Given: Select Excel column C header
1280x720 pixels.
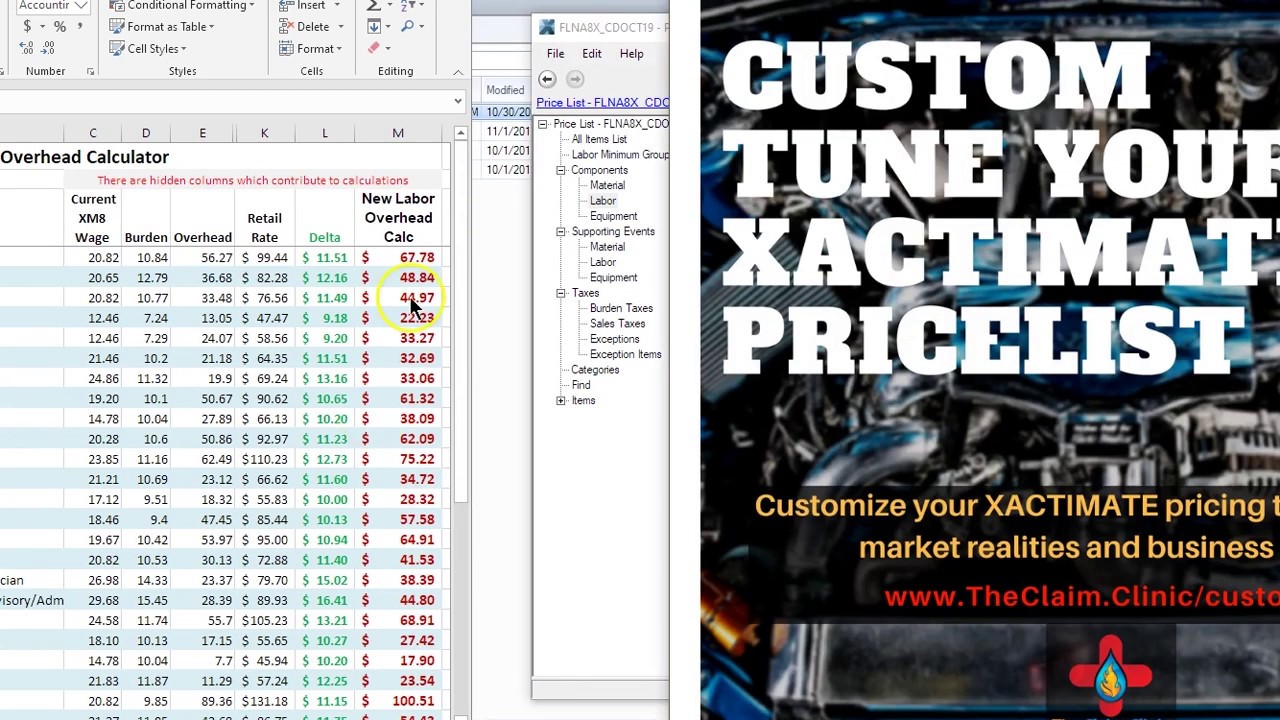Looking at the screenshot, I should coord(93,134).
